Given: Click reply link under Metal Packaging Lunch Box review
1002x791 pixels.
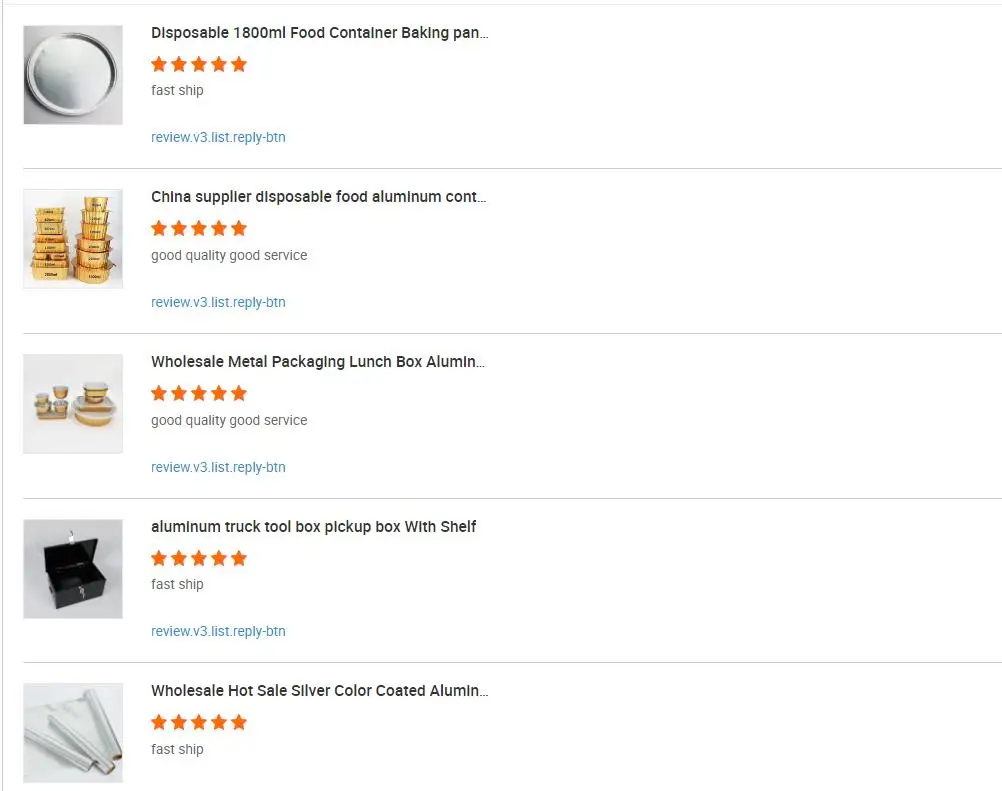Looking at the screenshot, I should 218,467.
